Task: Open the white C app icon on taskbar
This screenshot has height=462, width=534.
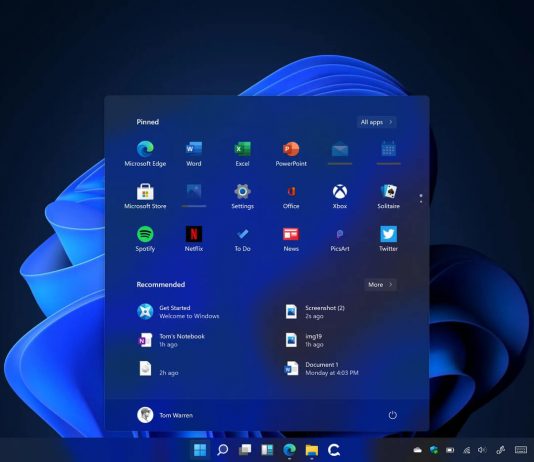Action: [x=334, y=450]
